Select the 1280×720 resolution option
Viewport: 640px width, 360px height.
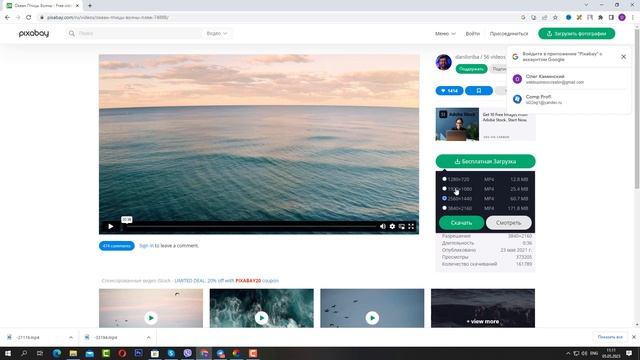(x=444, y=179)
